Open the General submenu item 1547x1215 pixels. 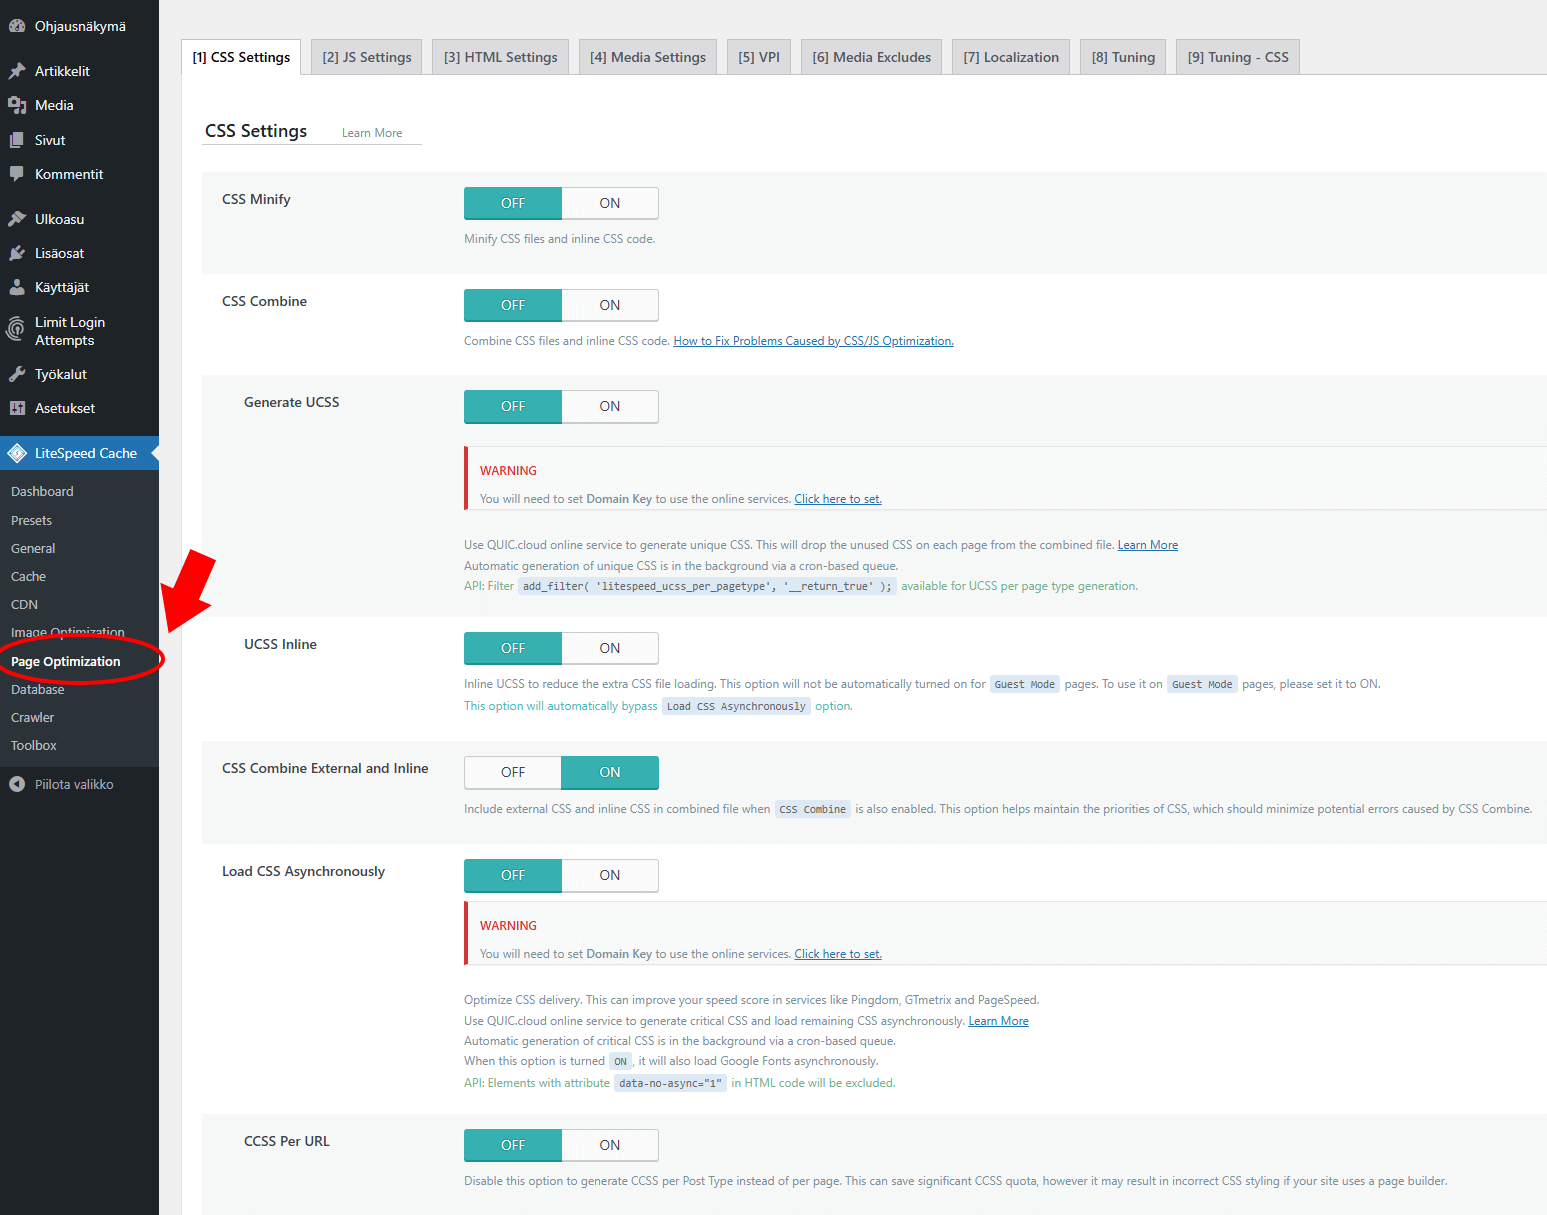33,548
